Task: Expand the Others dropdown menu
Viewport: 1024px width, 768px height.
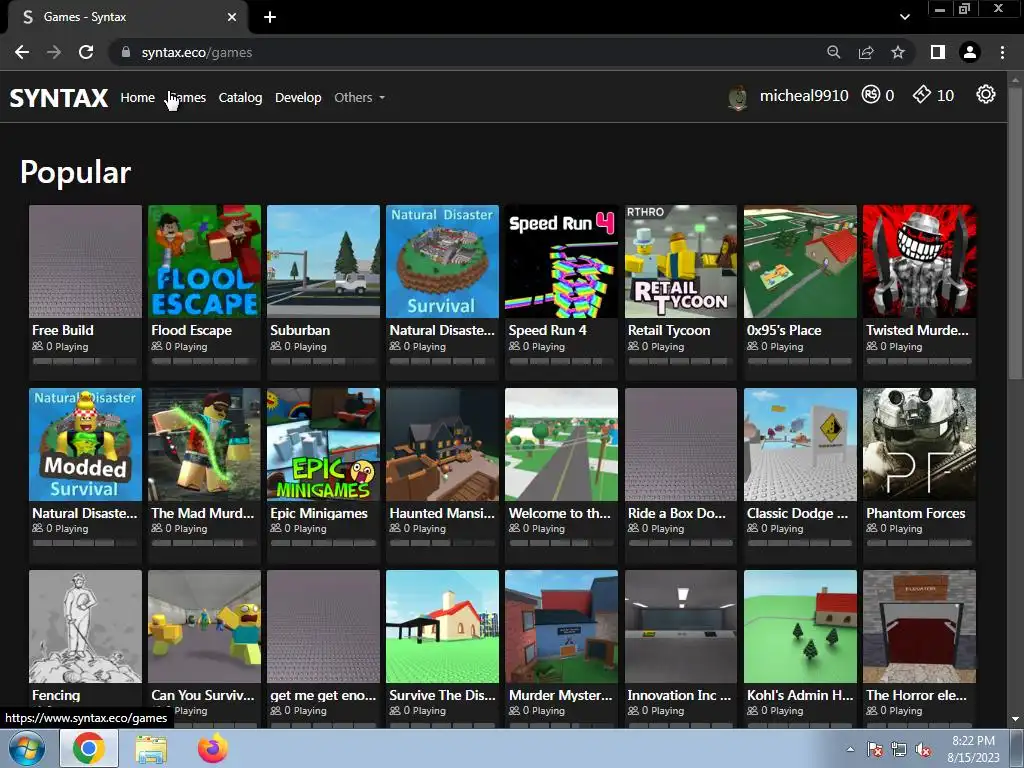Action: pos(359,97)
